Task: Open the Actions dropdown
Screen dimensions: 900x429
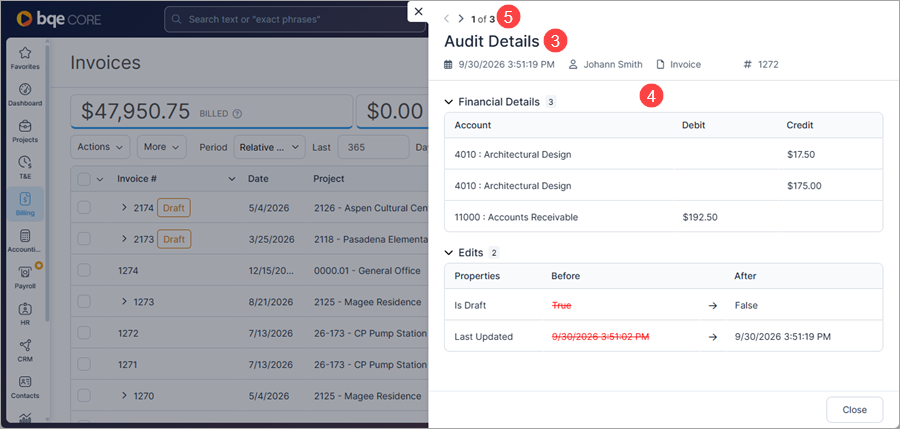Action: (100, 147)
